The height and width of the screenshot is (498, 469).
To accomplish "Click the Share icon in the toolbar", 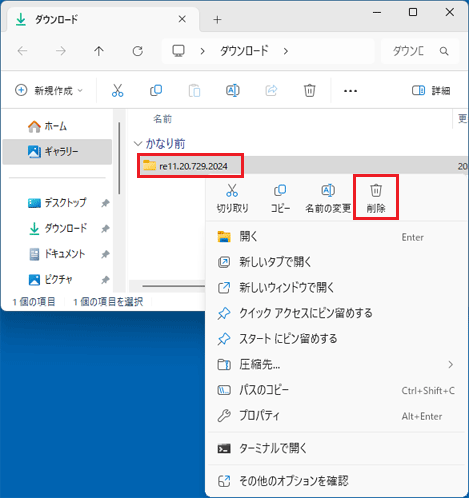I will [271, 90].
